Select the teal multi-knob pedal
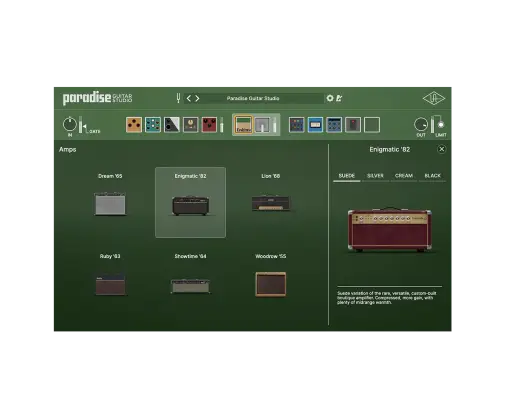Screen dimensions: 509x400 [x=153, y=125]
